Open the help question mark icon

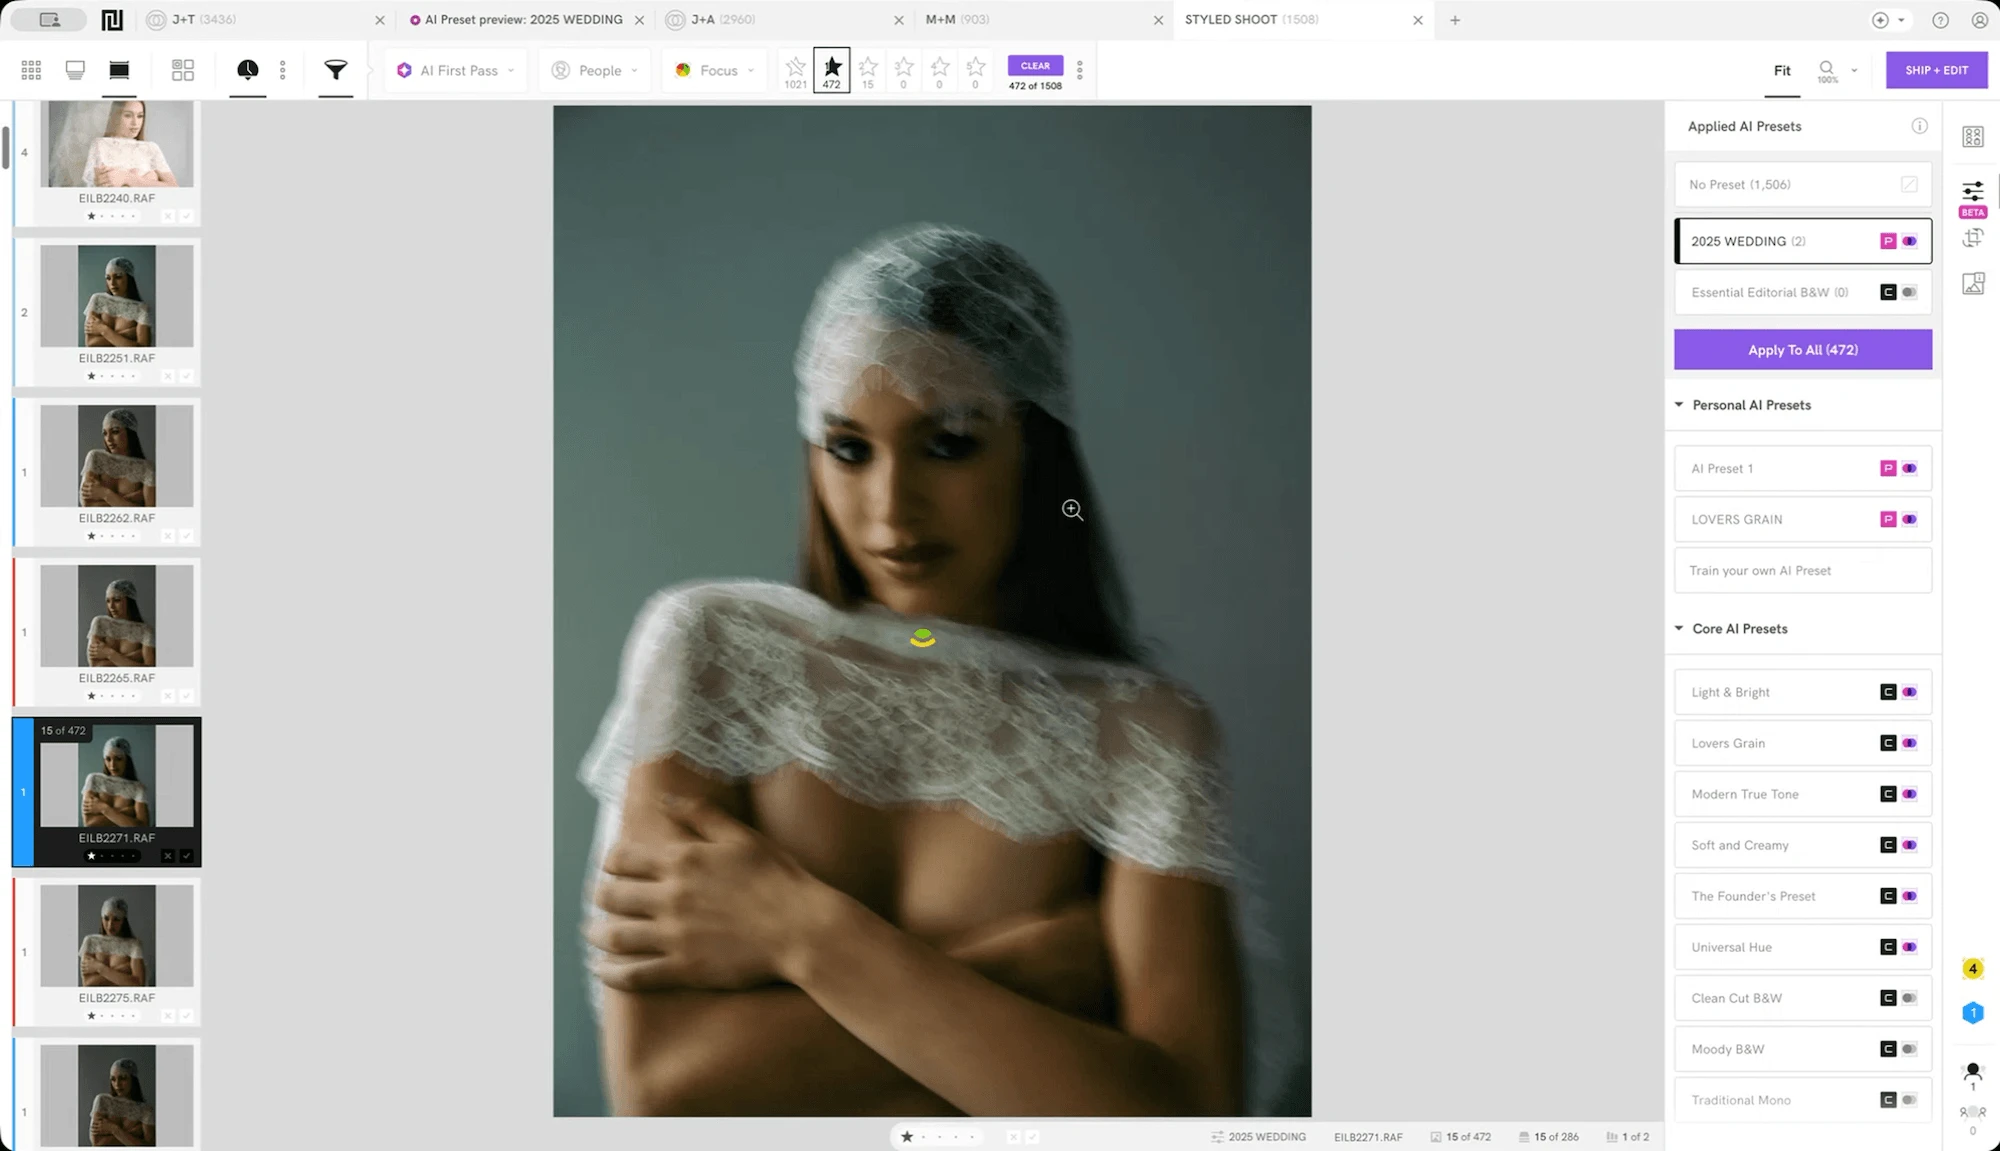(1940, 20)
